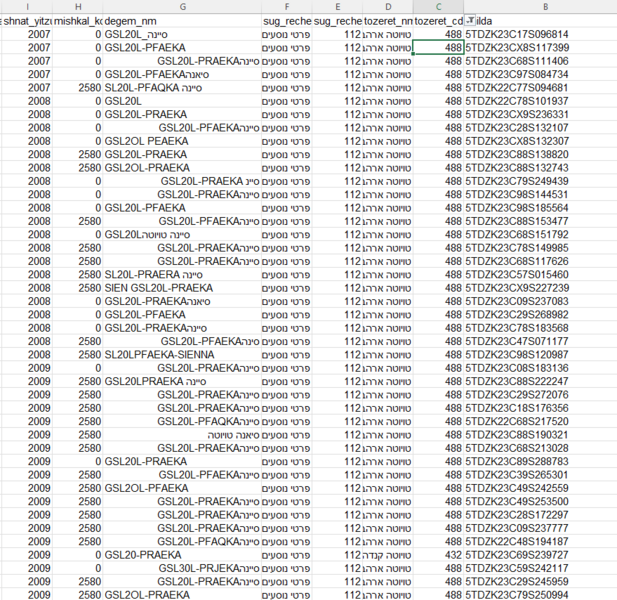Click the SIEN GSL20L-PRAEKA model cell
This screenshot has height=600, width=617.
pyautogui.click(x=182, y=288)
